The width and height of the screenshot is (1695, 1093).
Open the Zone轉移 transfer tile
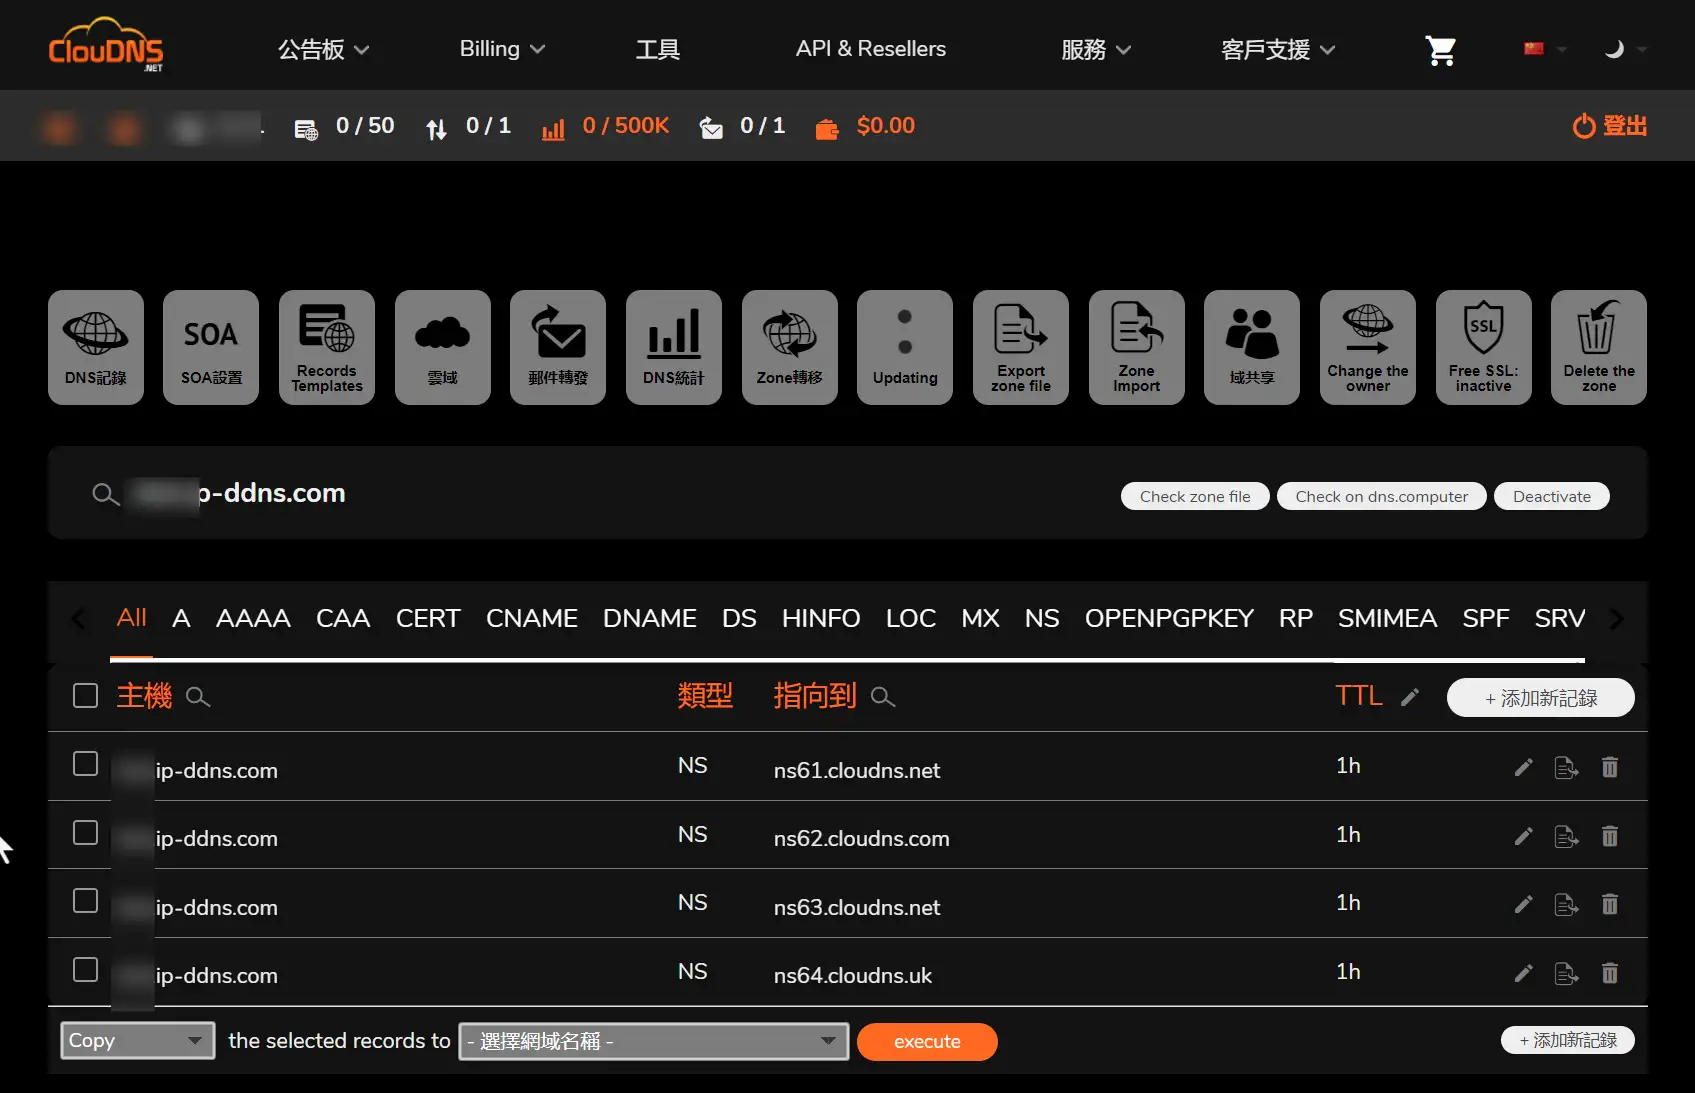click(790, 347)
